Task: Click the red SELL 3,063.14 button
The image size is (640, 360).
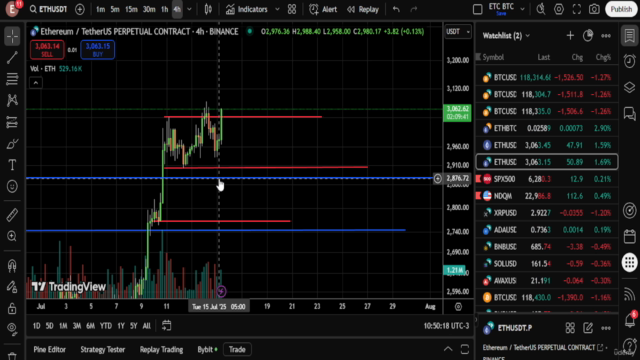Action: coord(47,50)
